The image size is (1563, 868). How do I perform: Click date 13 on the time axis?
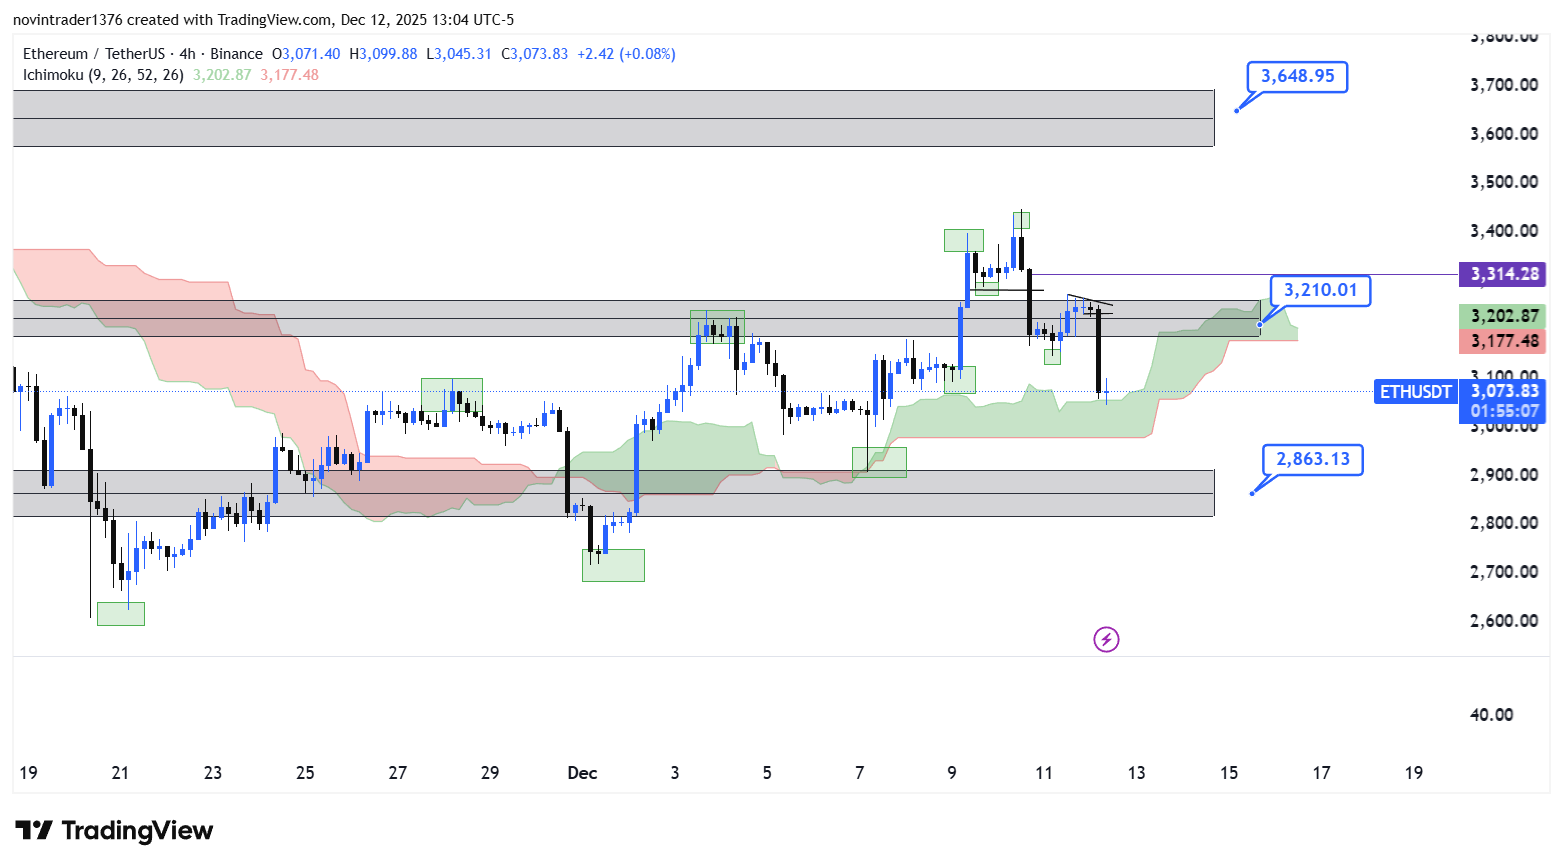click(x=1136, y=773)
